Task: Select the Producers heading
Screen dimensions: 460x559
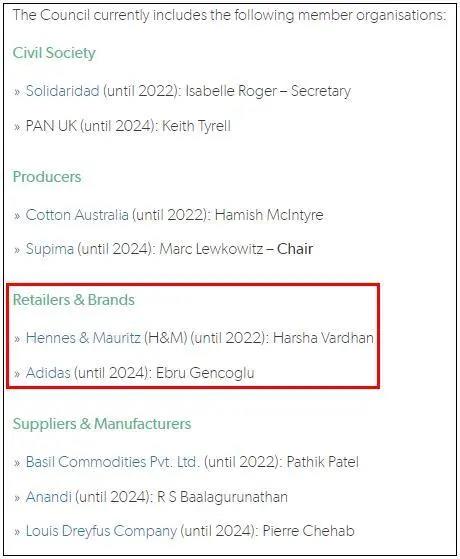Action: [47, 177]
